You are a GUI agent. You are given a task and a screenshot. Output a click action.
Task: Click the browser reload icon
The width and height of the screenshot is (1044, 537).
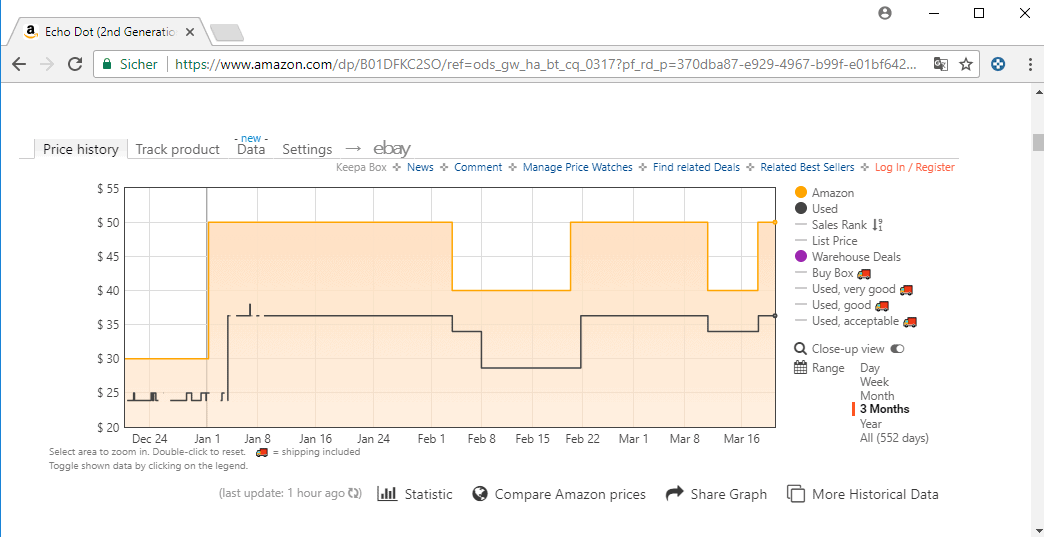click(x=75, y=64)
